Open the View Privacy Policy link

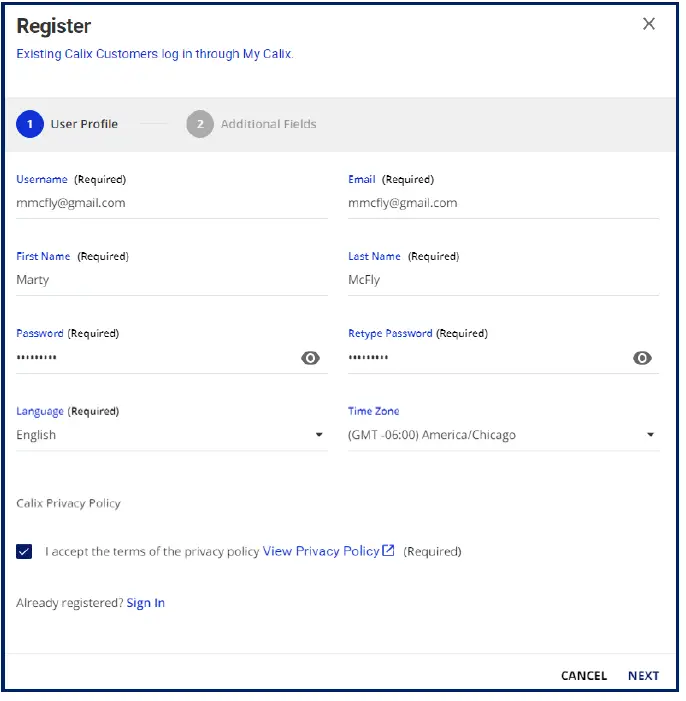click(320, 551)
